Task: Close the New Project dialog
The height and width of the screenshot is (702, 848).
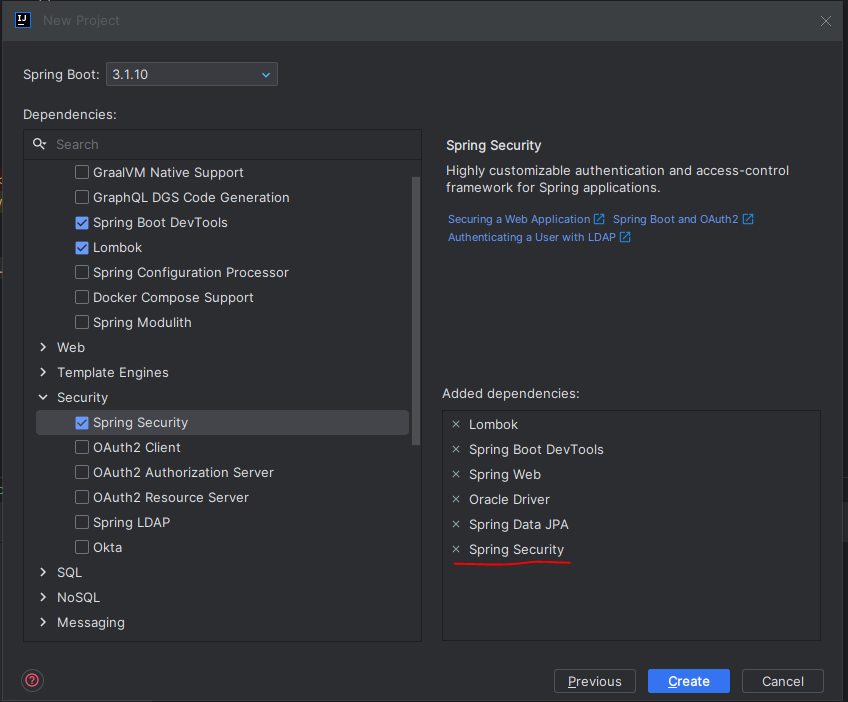Action: 826,21
